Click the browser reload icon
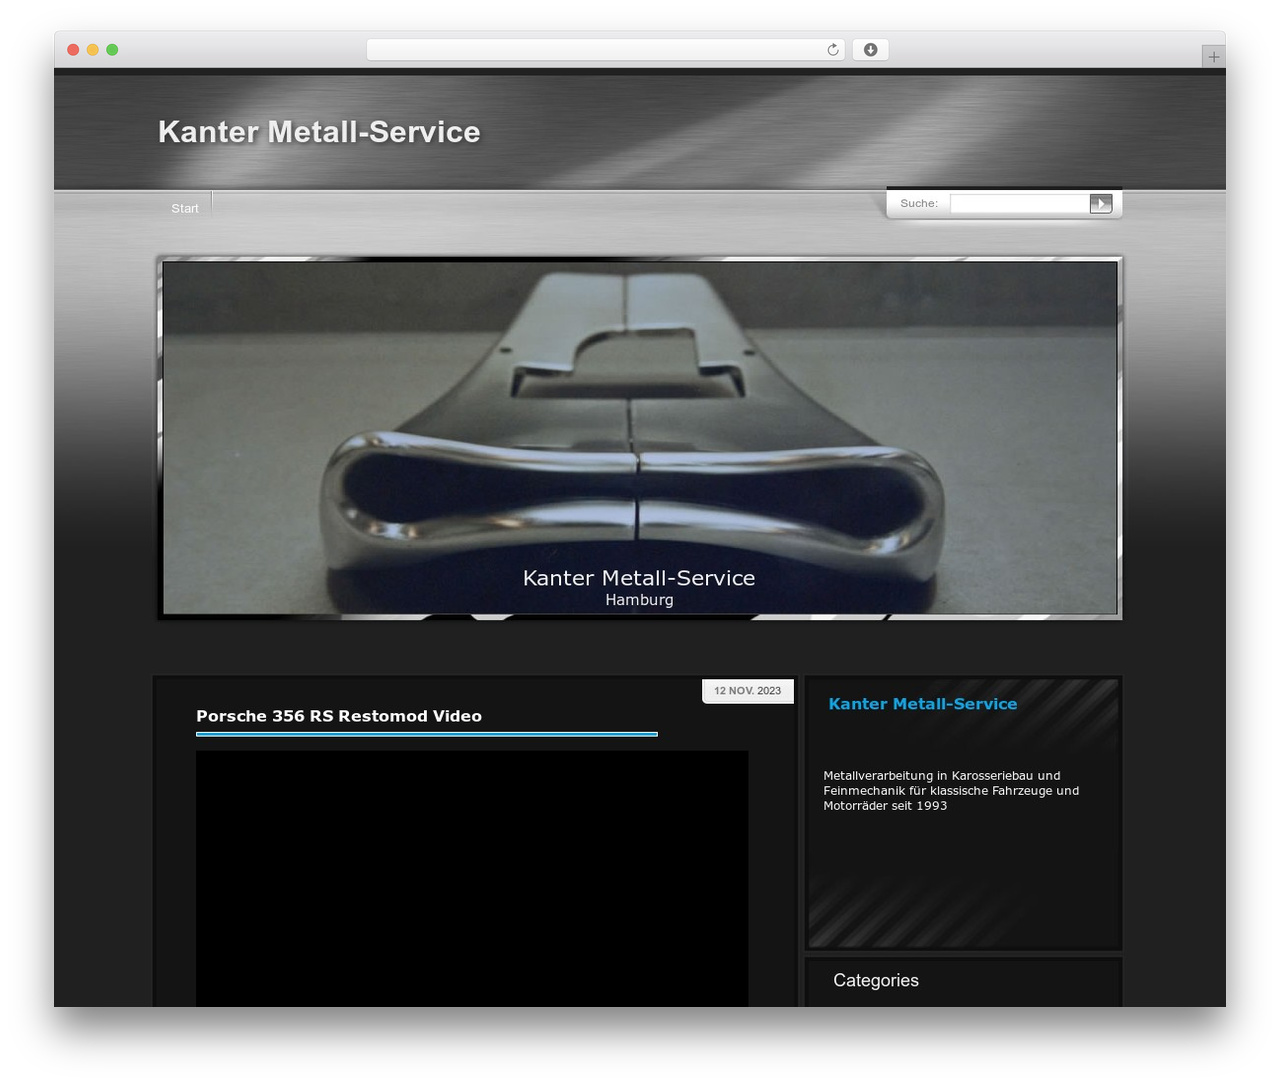This screenshot has height=1084, width=1280. coord(832,50)
